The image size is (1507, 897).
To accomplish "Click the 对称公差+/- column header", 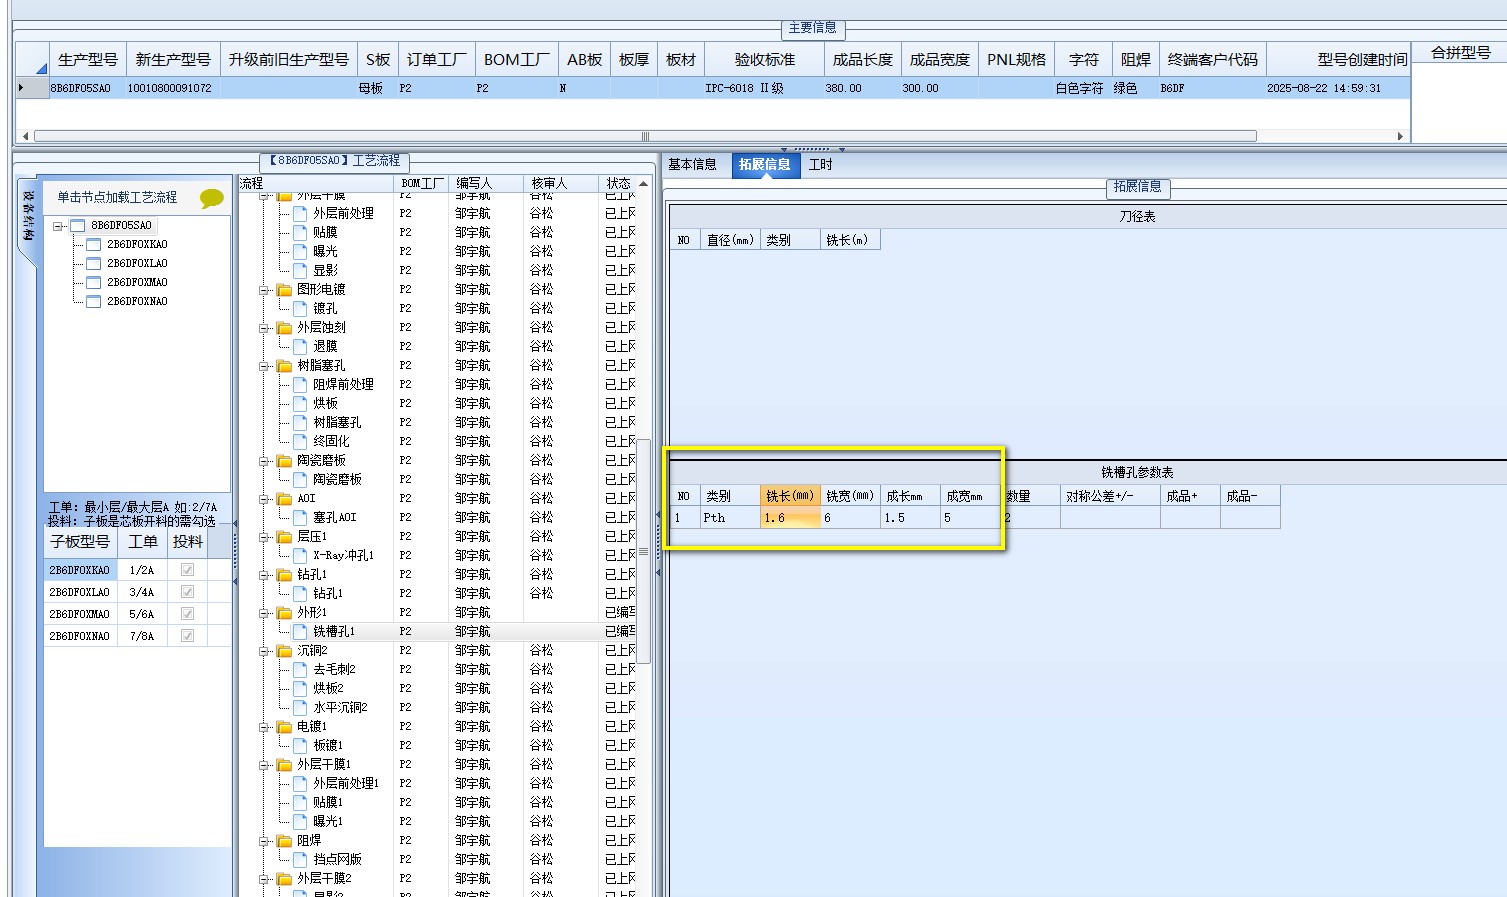I will 1110,496.
